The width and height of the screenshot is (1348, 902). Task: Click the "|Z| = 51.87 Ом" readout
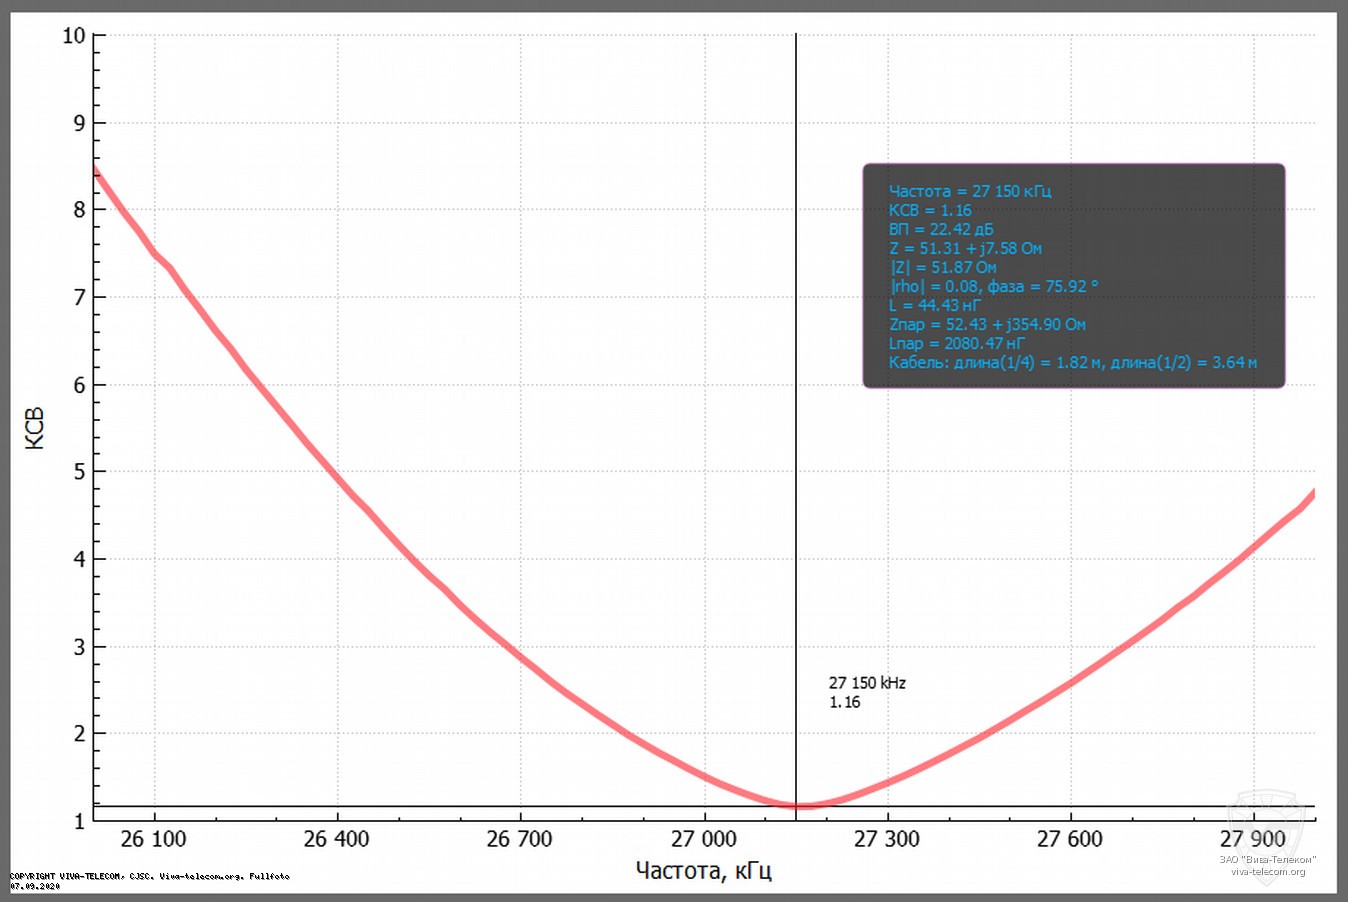point(943,267)
